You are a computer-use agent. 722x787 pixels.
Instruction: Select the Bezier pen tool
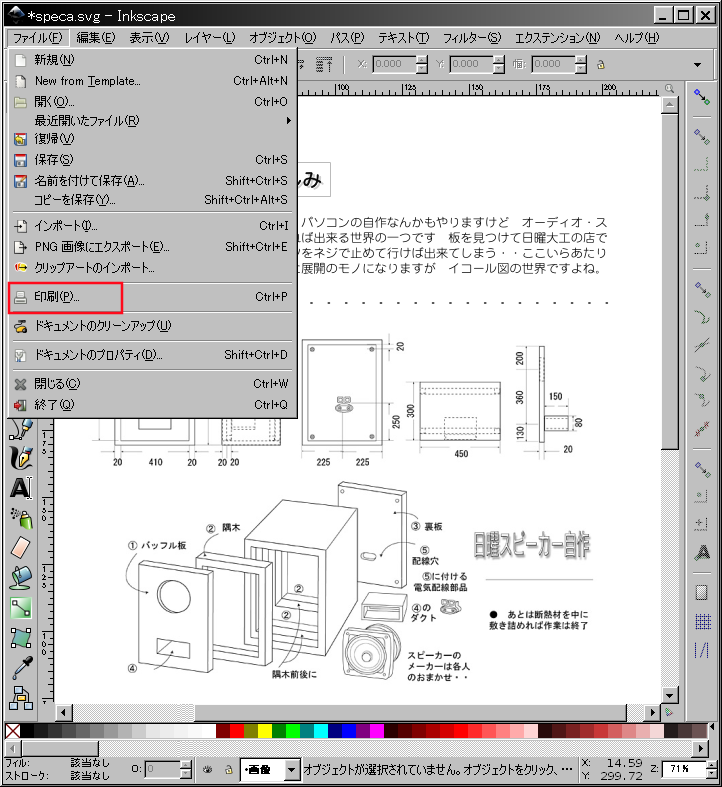[x=21, y=428]
